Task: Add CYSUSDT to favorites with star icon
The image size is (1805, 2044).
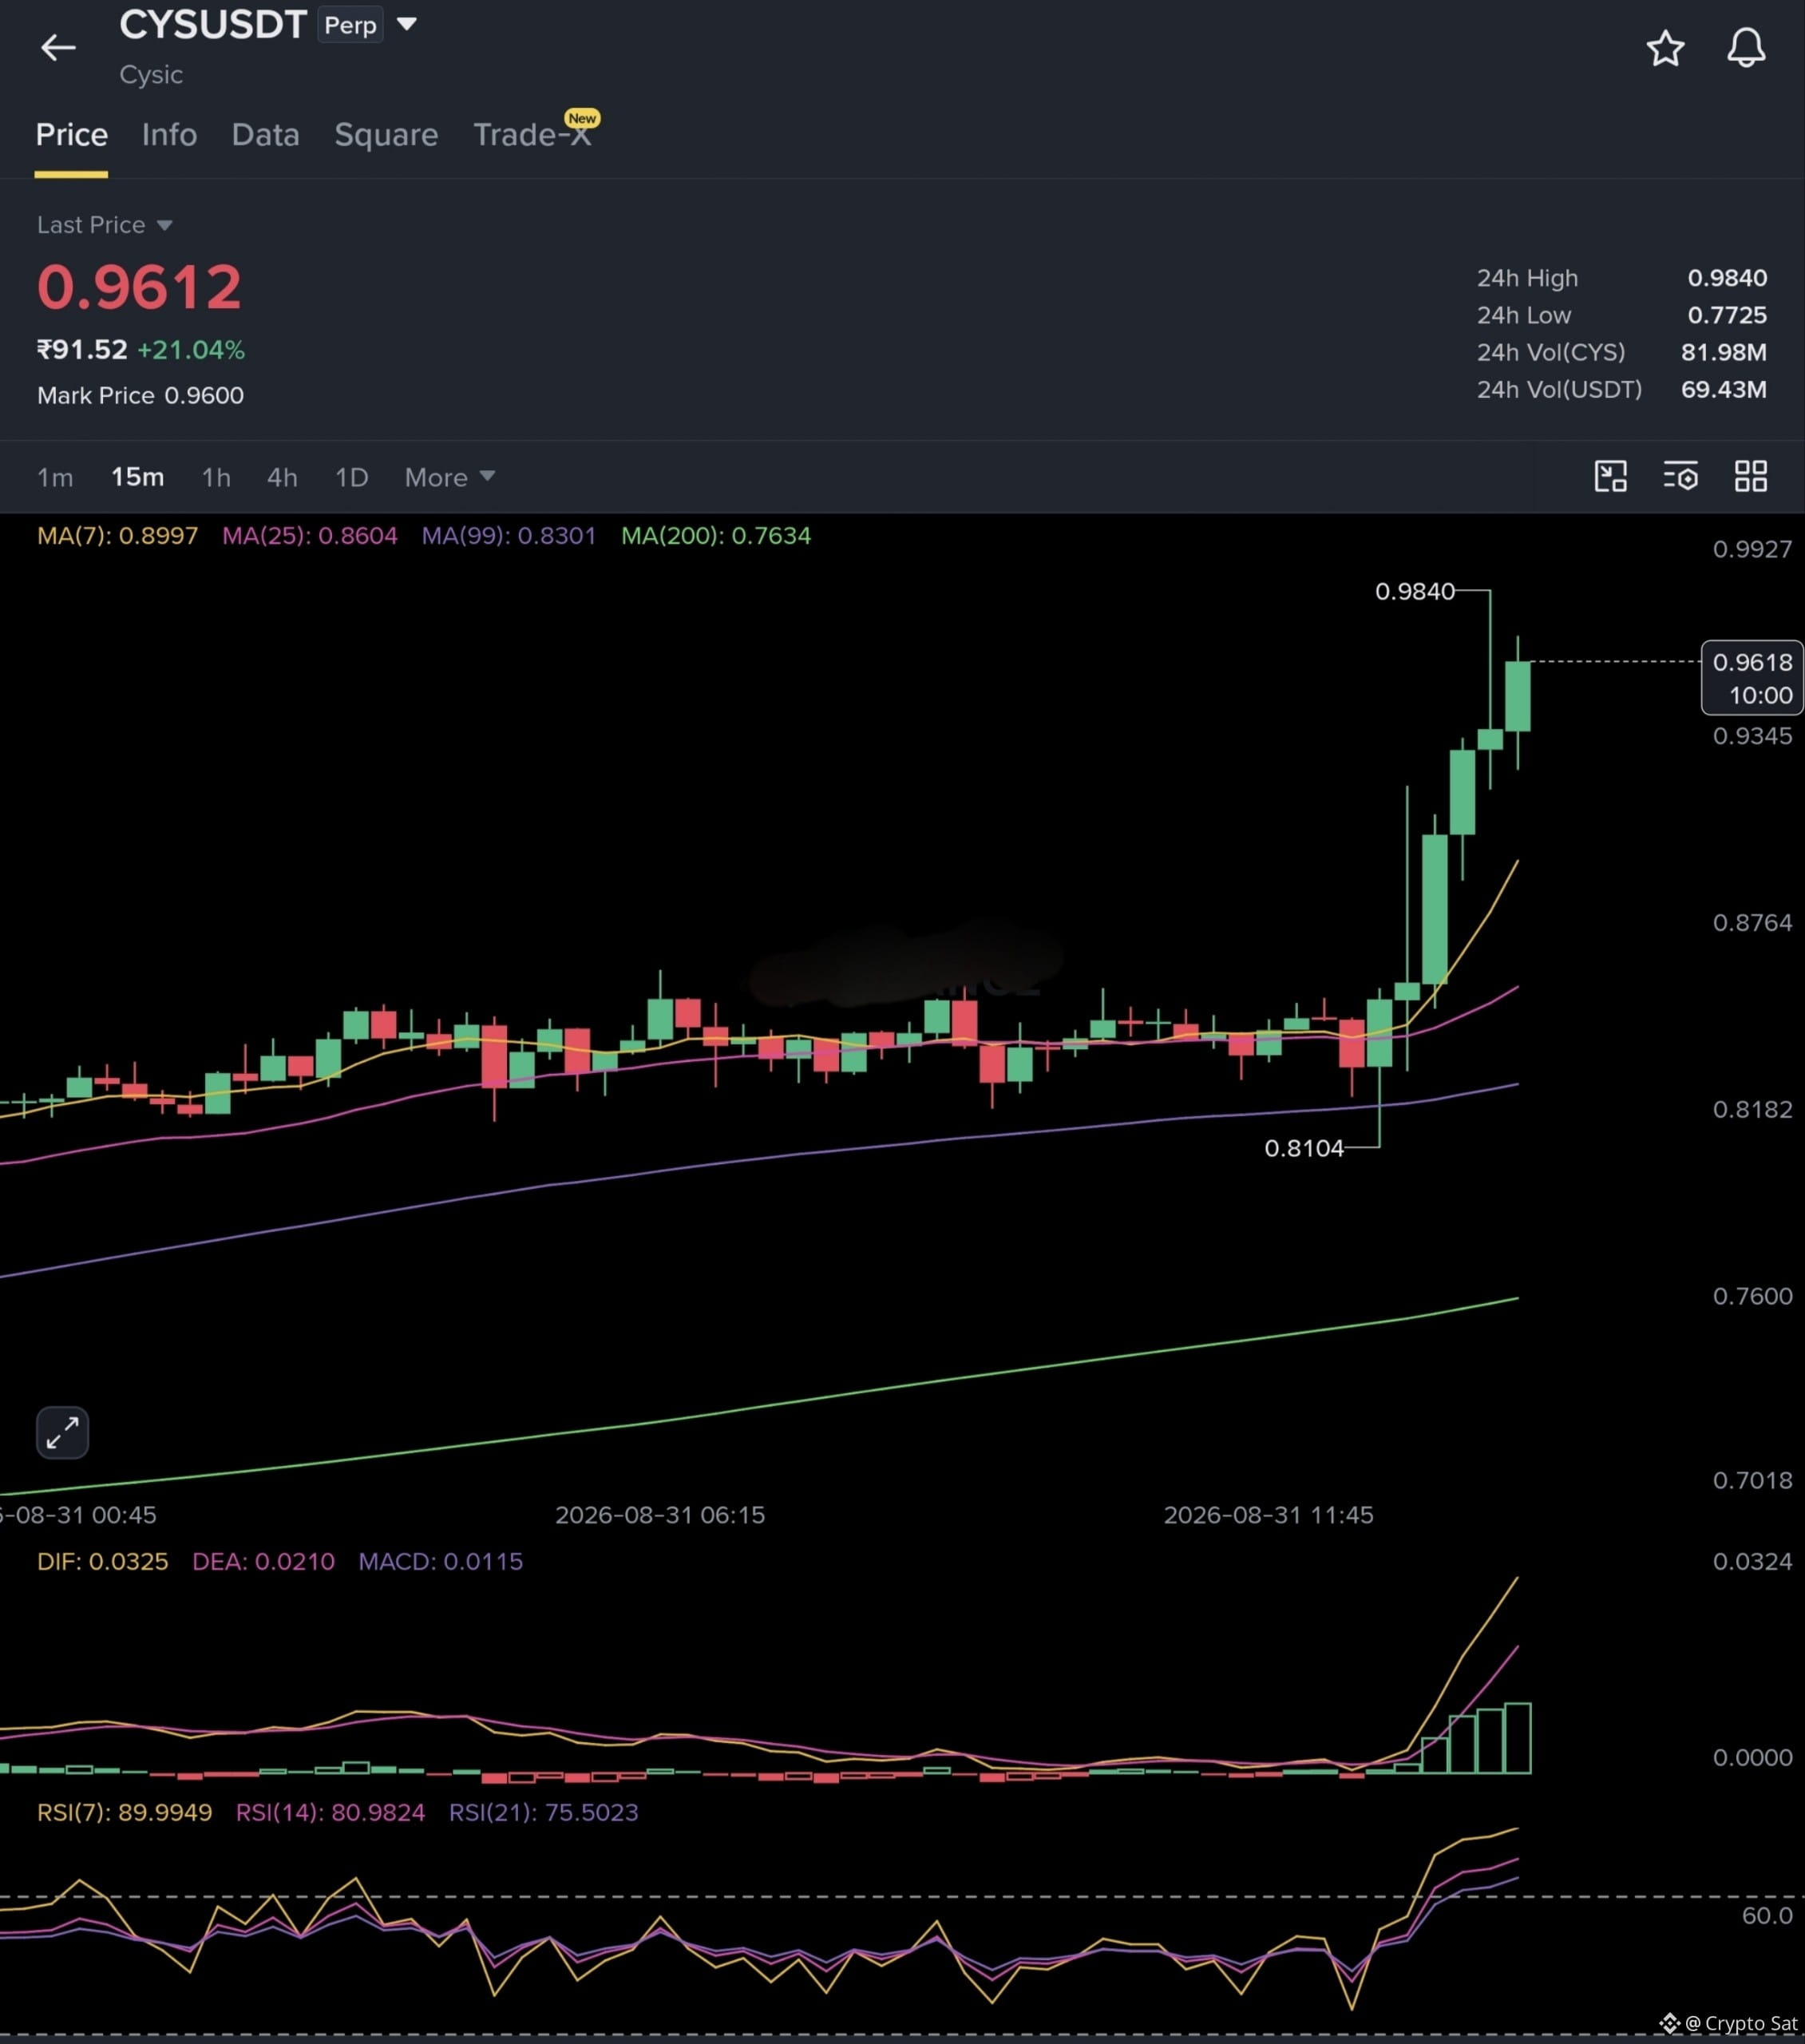Action: pos(1665,48)
